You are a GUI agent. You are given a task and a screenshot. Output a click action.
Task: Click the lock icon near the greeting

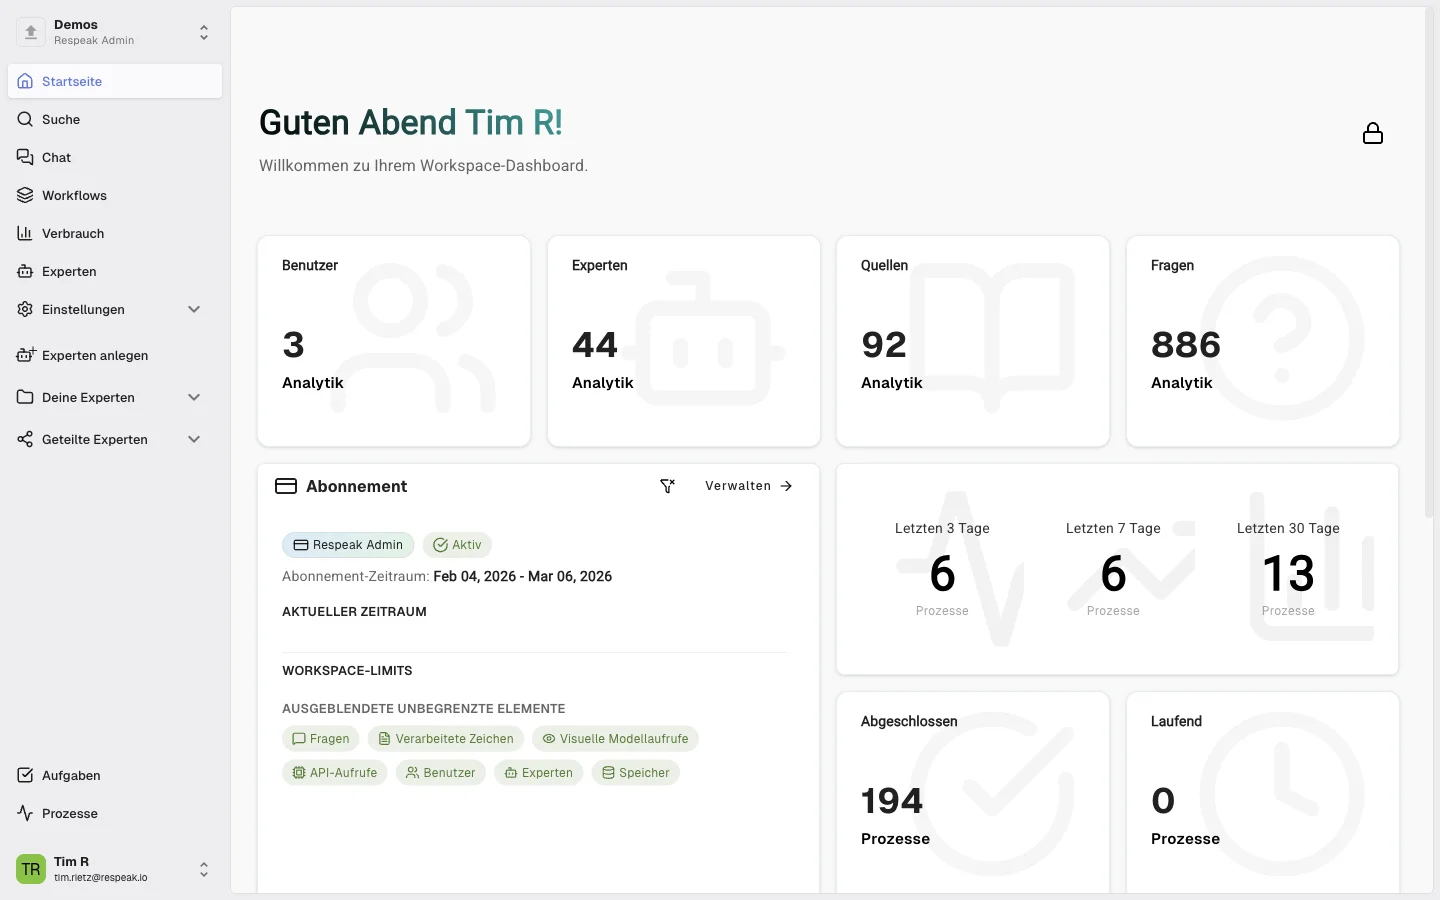(1372, 133)
